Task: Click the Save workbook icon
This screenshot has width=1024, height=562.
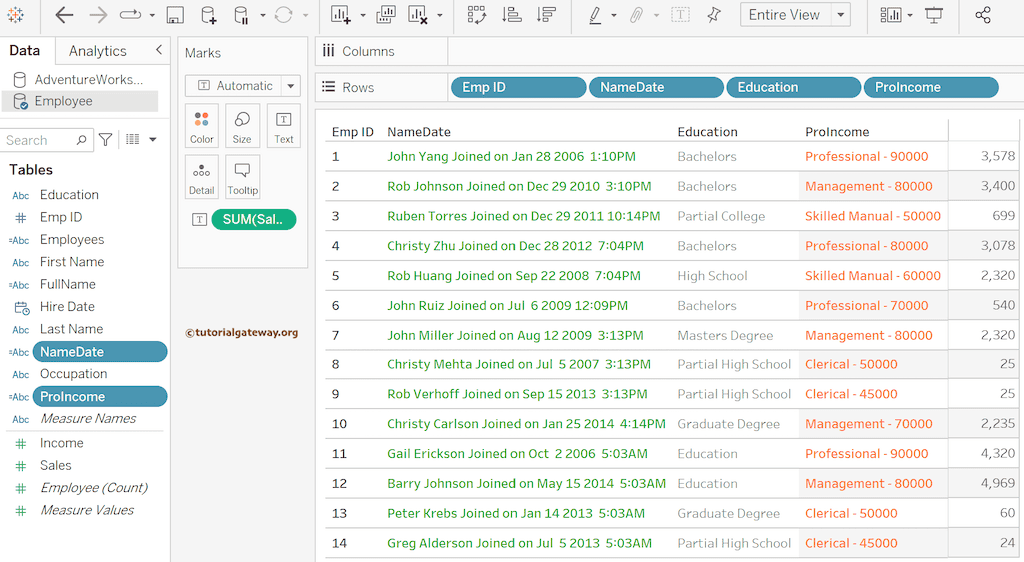Action: pos(175,15)
